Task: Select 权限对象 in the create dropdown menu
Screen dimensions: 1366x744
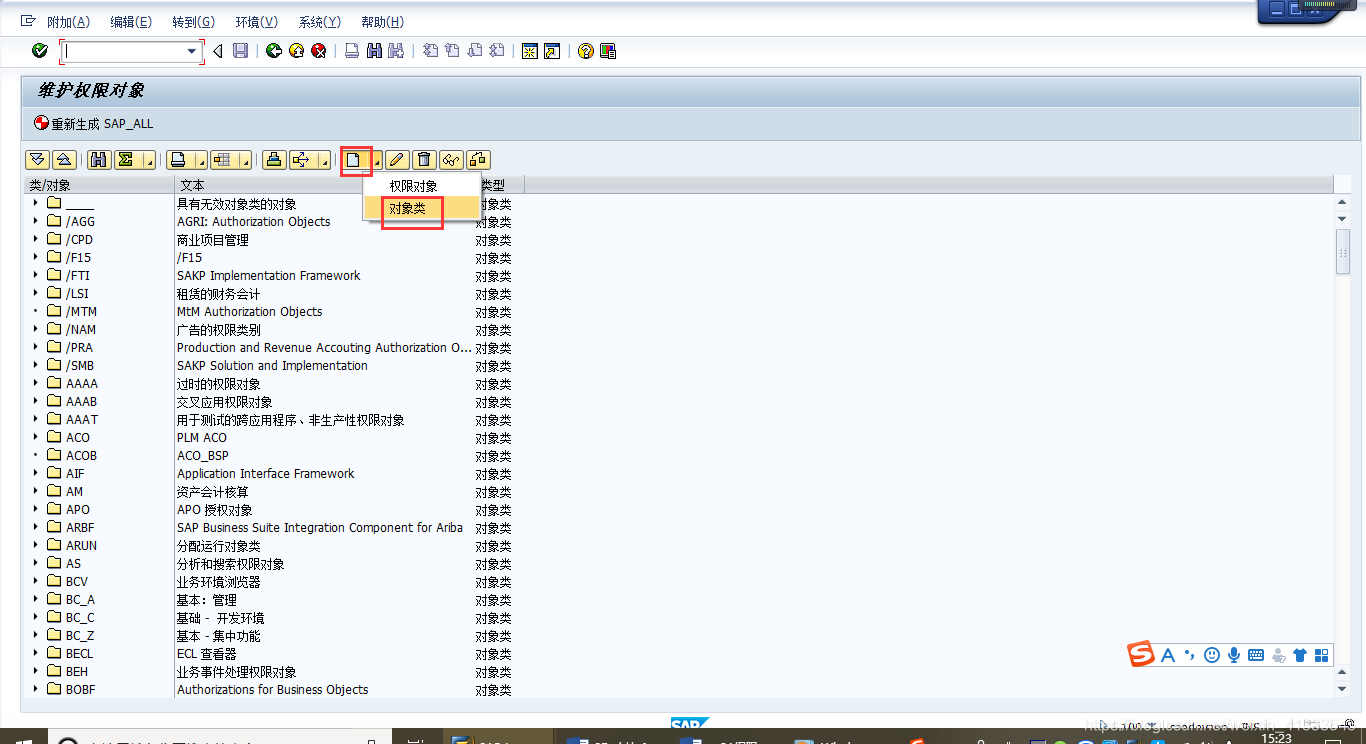Action: point(421,186)
